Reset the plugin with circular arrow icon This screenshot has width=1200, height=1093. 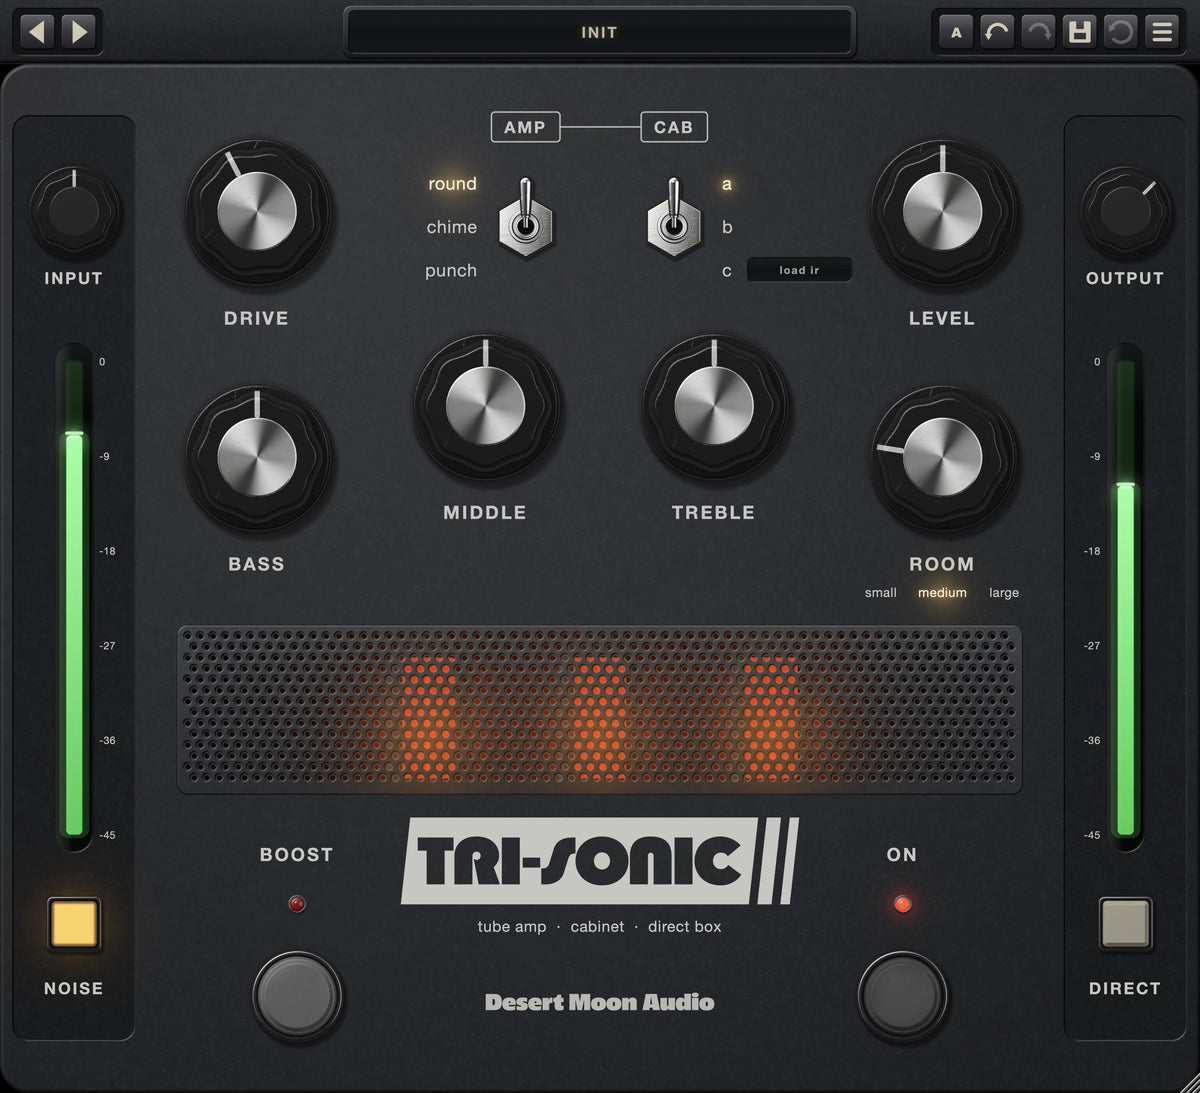(1121, 32)
